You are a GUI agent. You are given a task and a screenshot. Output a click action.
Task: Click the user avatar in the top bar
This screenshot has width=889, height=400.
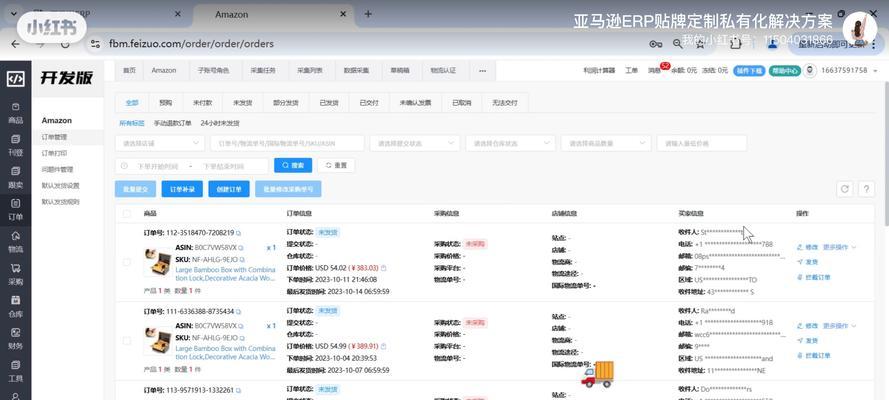point(811,70)
